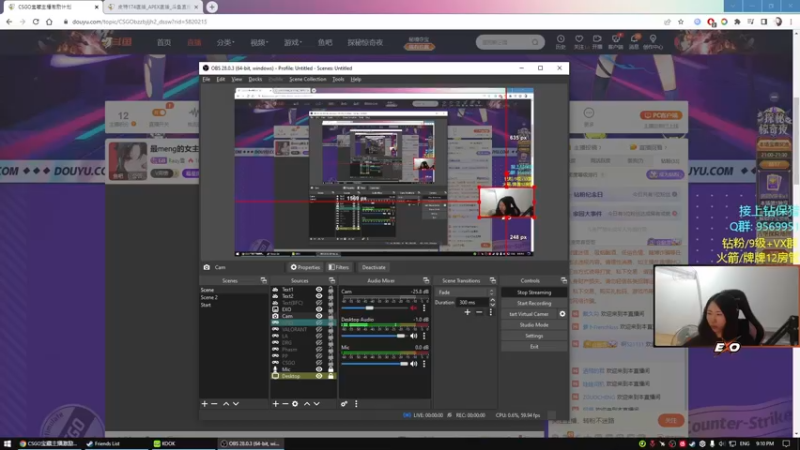
Task: Open the Fade transition dropdown
Action: [465, 292]
